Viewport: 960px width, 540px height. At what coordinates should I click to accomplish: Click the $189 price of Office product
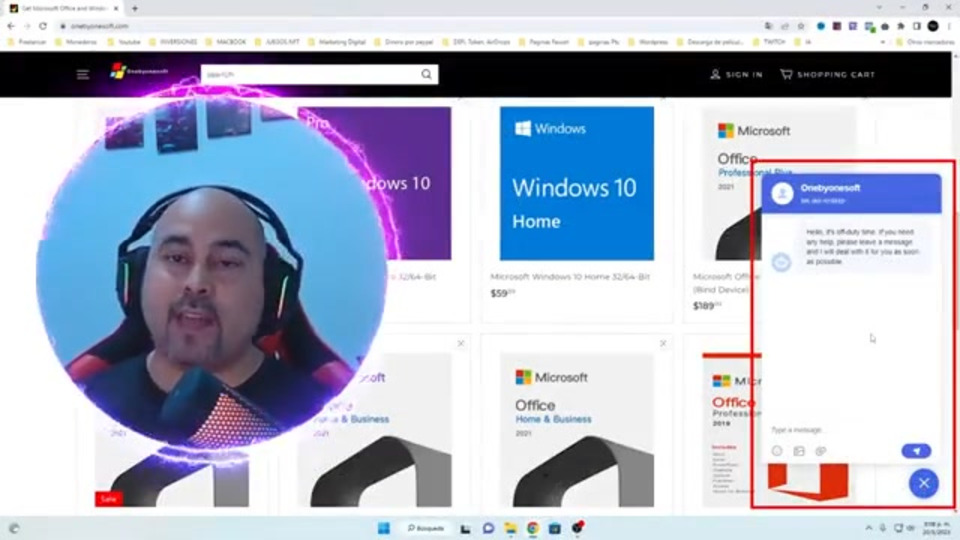tap(707, 306)
